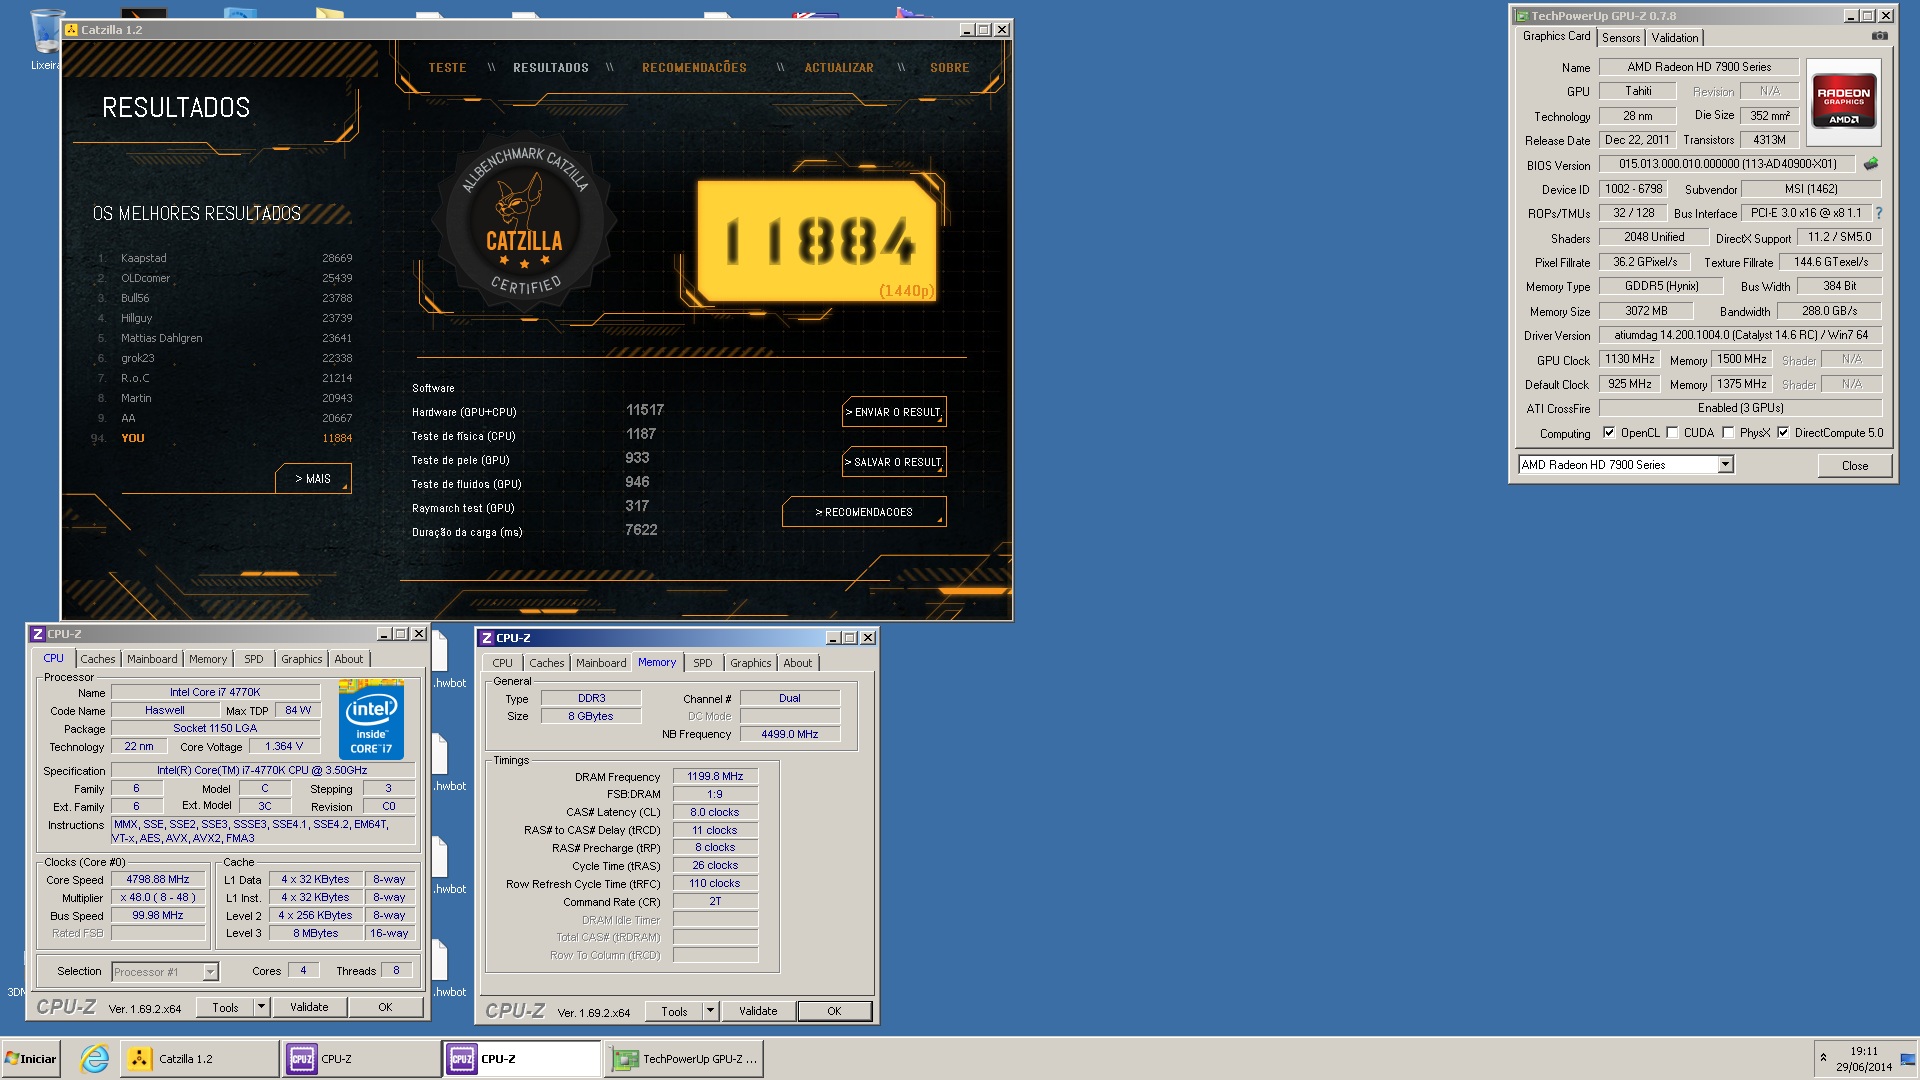Click the Instructions list in CPU-Z
This screenshot has height=1080, width=1920.
click(x=263, y=831)
